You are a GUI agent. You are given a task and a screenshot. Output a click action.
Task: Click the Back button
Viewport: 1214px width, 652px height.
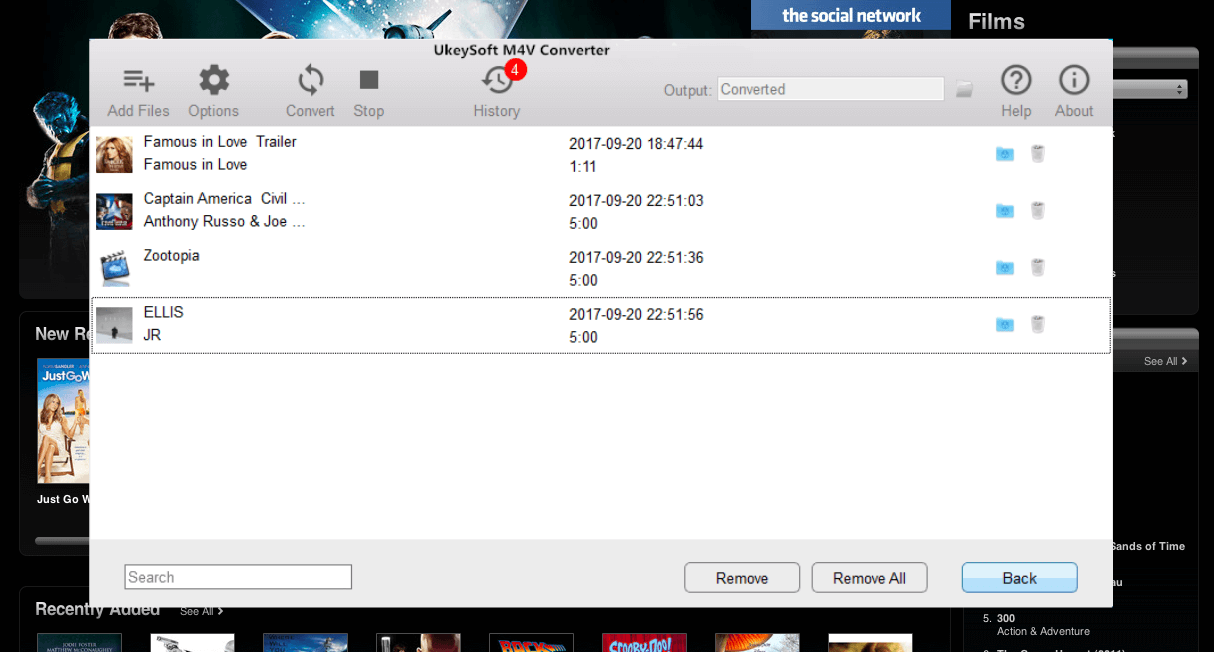coord(1020,578)
